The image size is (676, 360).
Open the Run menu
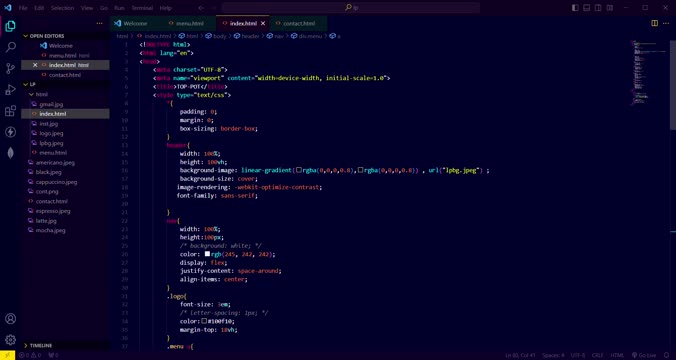point(119,8)
